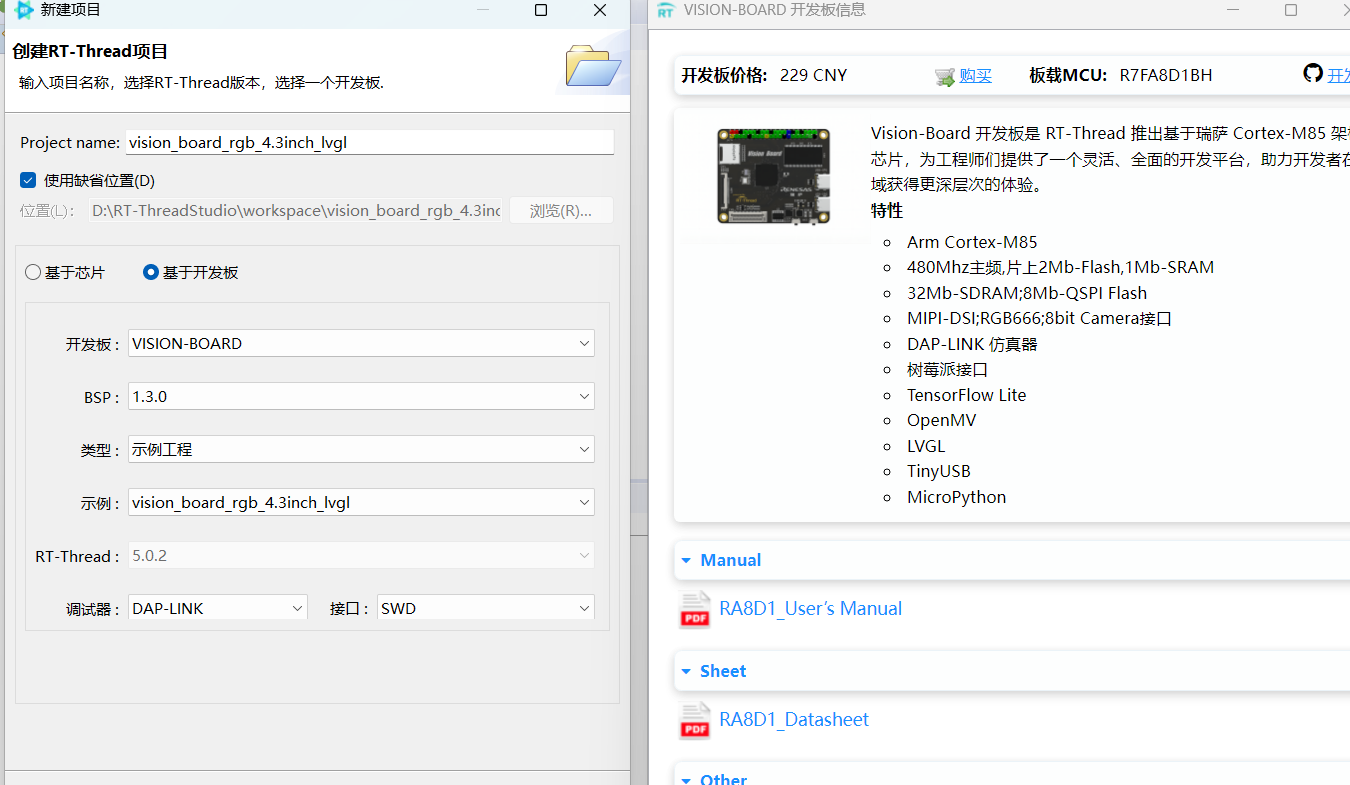Open the 调试器 DAP-LINK dropdown

[x=218, y=608]
